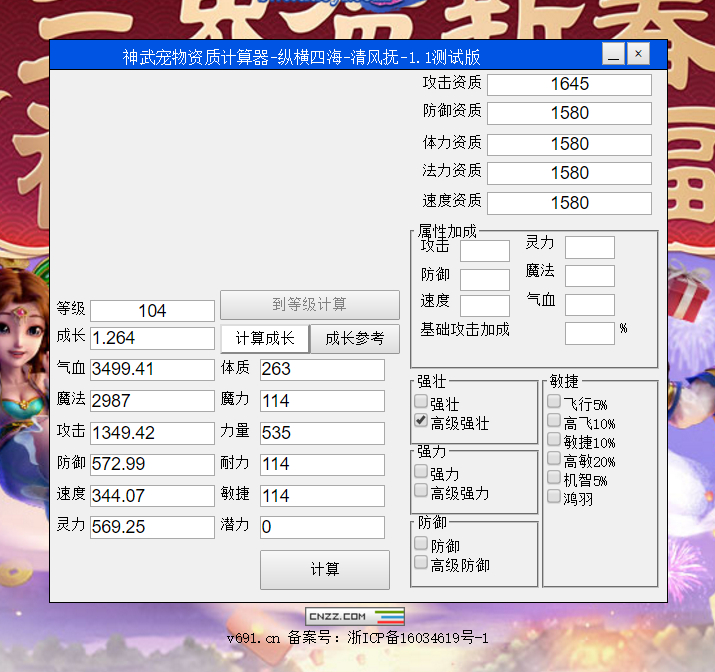The height and width of the screenshot is (672, 715).
Task: Check the 鸿羽 checkbox
Action: (554, 496)
